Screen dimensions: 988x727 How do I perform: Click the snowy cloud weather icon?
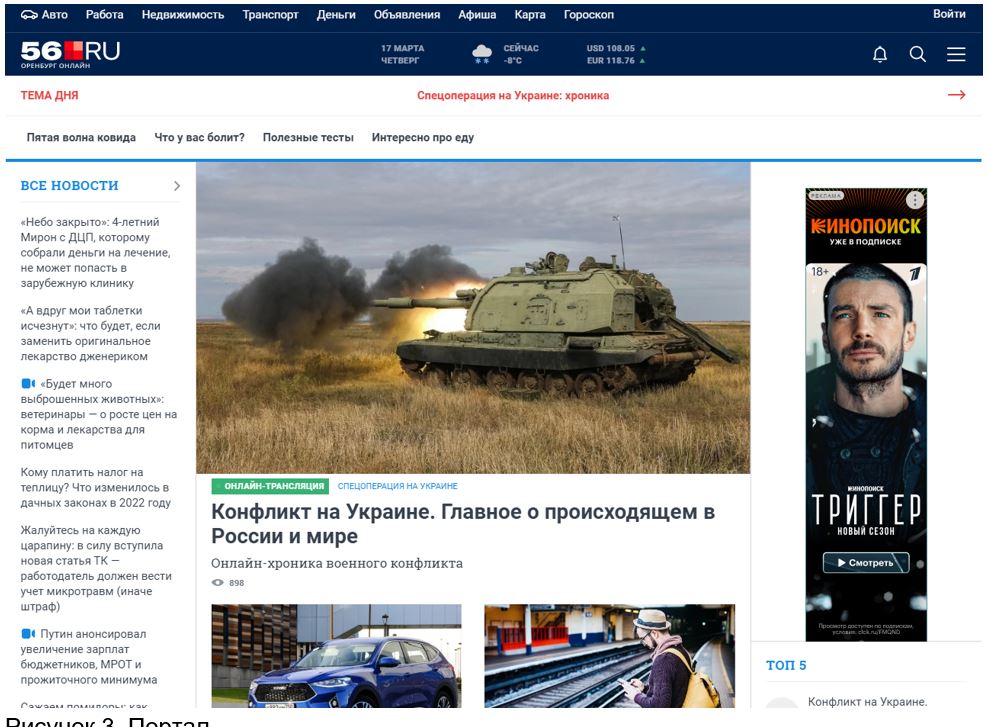click(x=483, y=52)
